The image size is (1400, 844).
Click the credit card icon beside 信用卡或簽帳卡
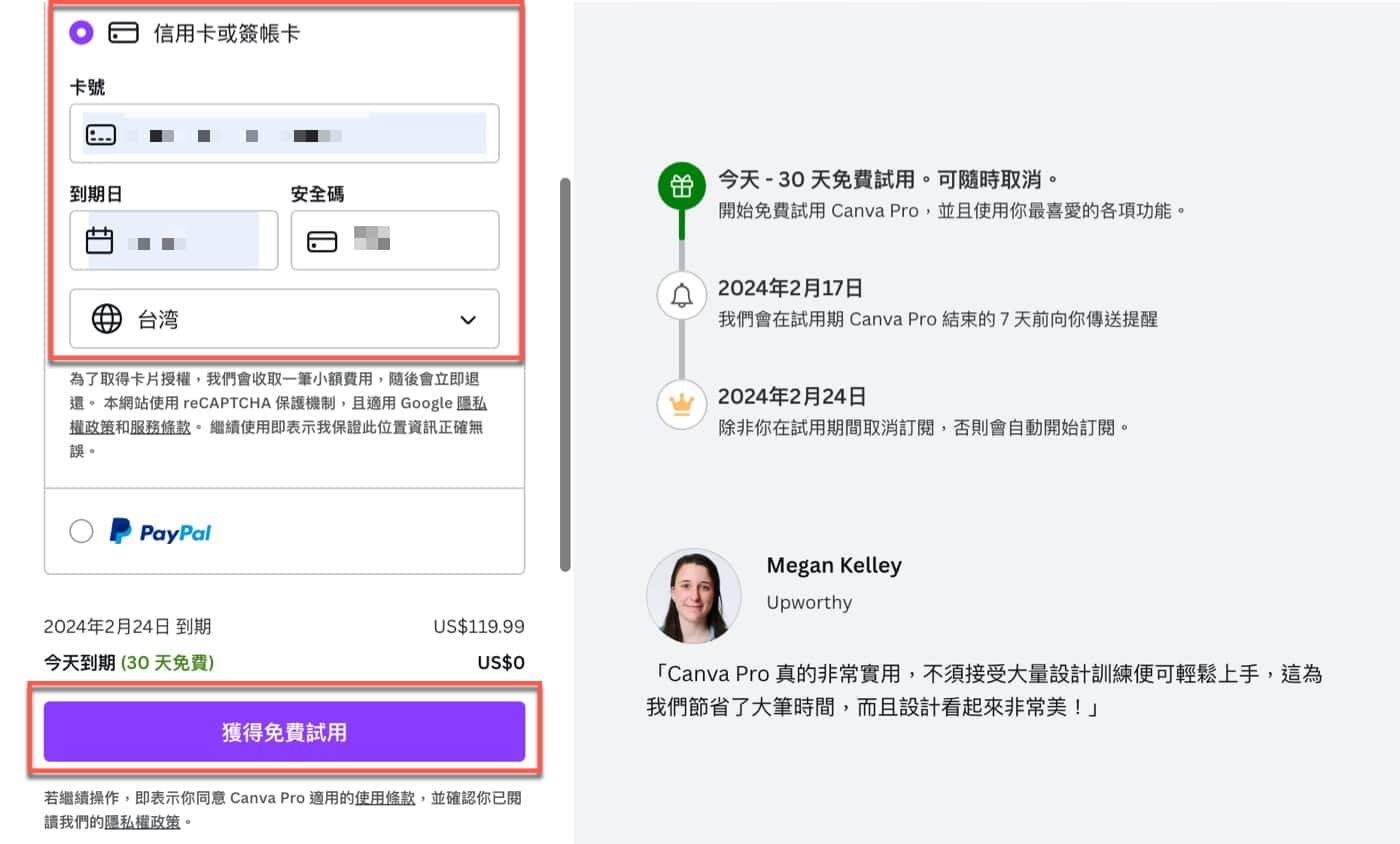[x=123, y=33]
